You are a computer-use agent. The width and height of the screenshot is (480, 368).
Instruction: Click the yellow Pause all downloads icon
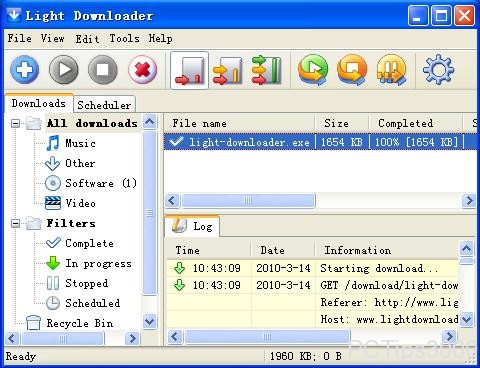(391, 70)
